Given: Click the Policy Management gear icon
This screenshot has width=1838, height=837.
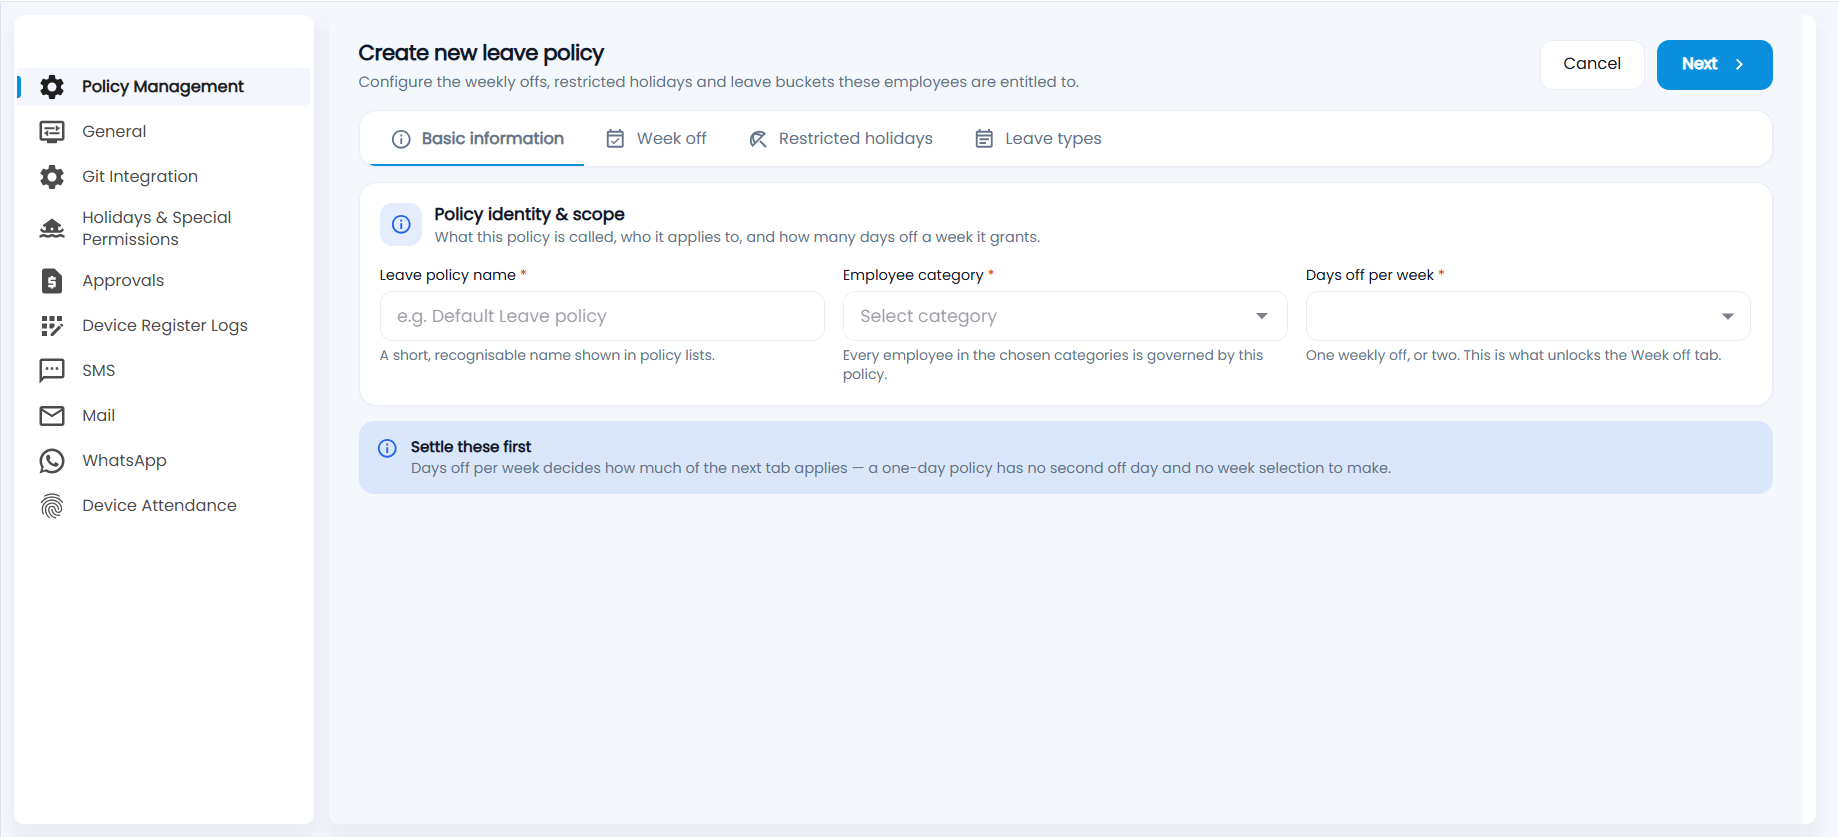Looking at the screenshot, I should coord(52,87).
